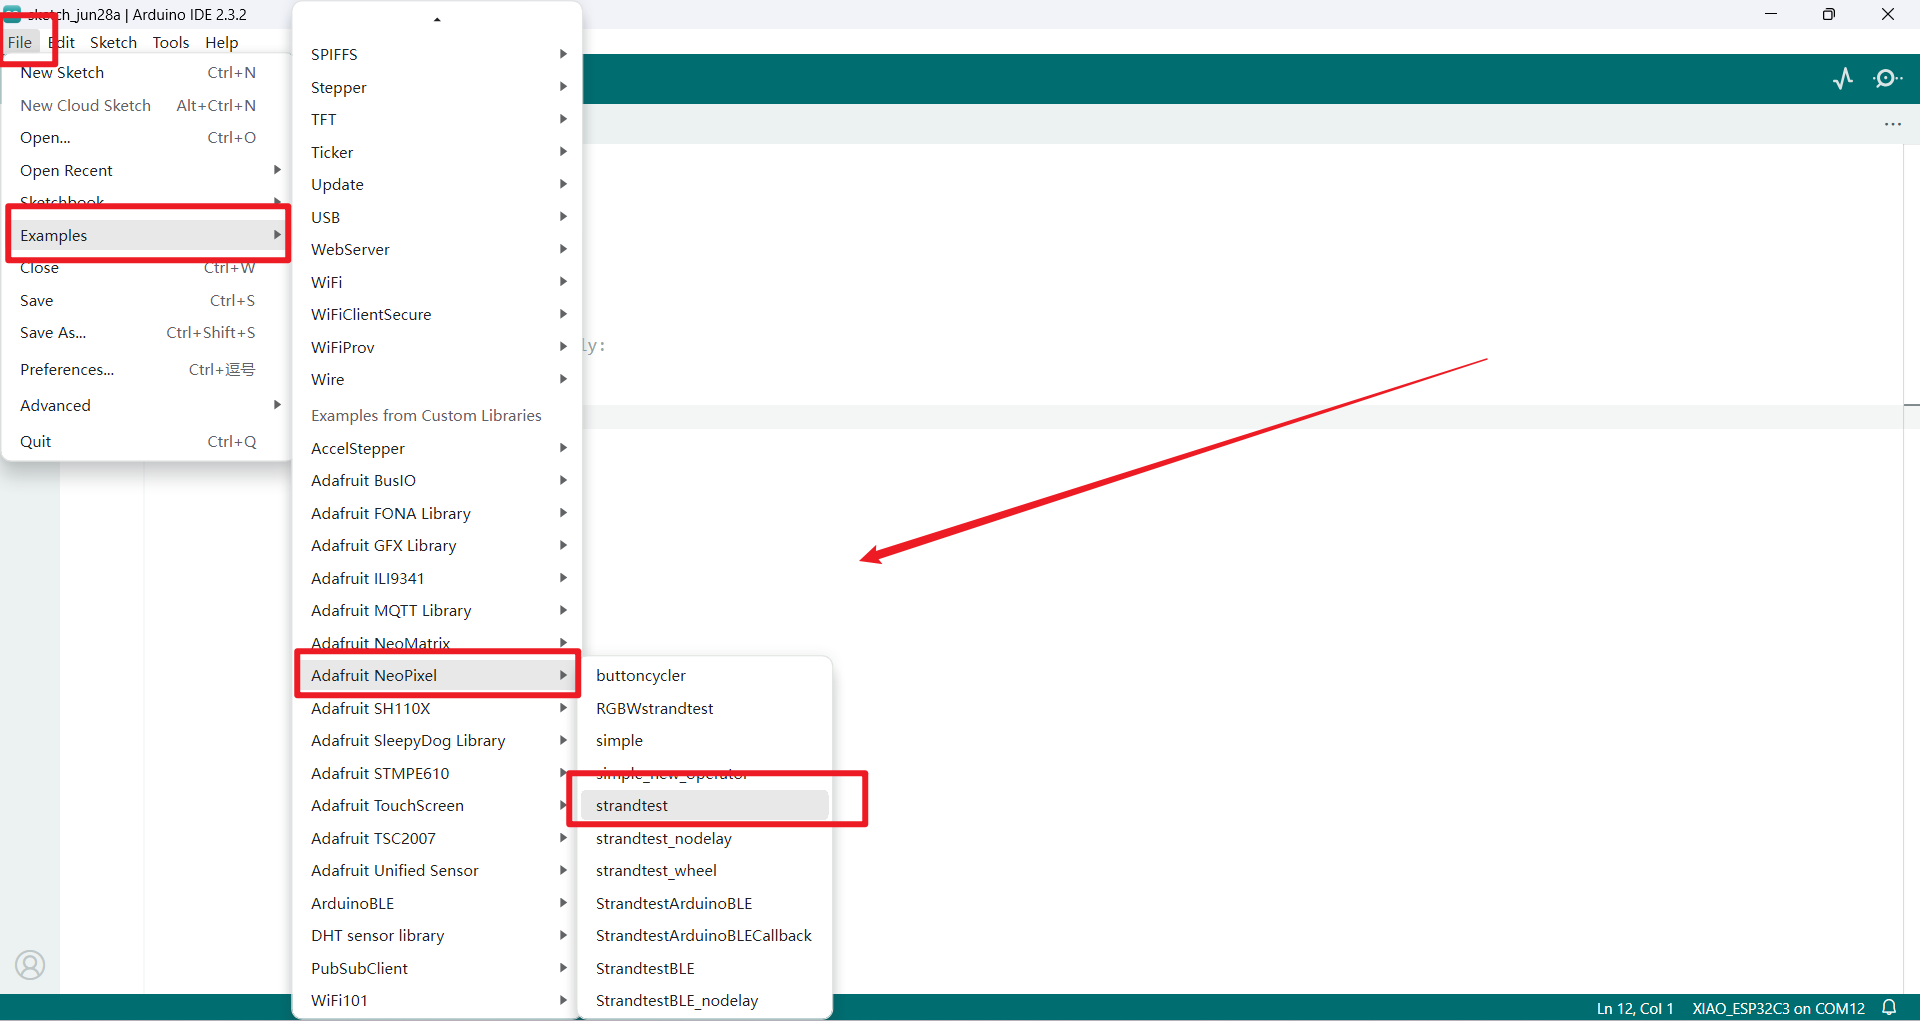Expand the Adafruit Unified Sensor submenu
Image resolution: width=1920 pixels, height=1021 pixels.
(x=437, y=870)
